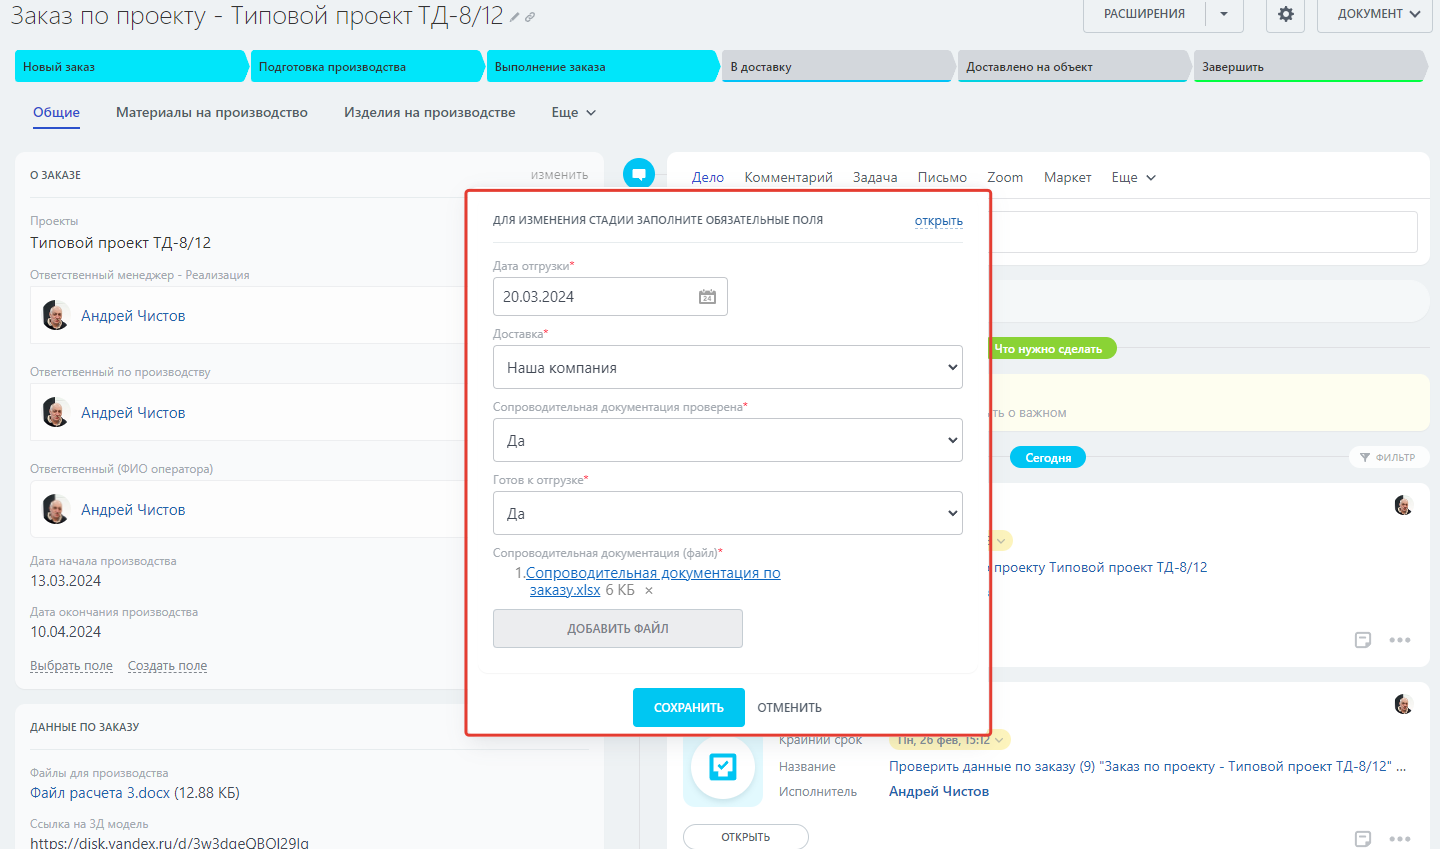The width and height of the screenshot is (1440, 849).
Task: Click ДОБАВИТЬ ФАЙЛ to attach a file
Action: pos(618,629)
